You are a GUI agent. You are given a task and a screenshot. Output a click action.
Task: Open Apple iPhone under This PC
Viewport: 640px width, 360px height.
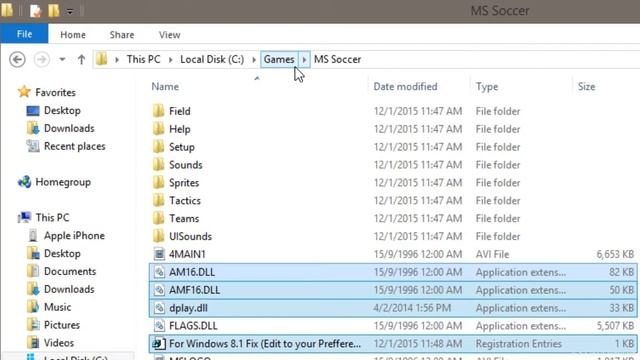74,236
